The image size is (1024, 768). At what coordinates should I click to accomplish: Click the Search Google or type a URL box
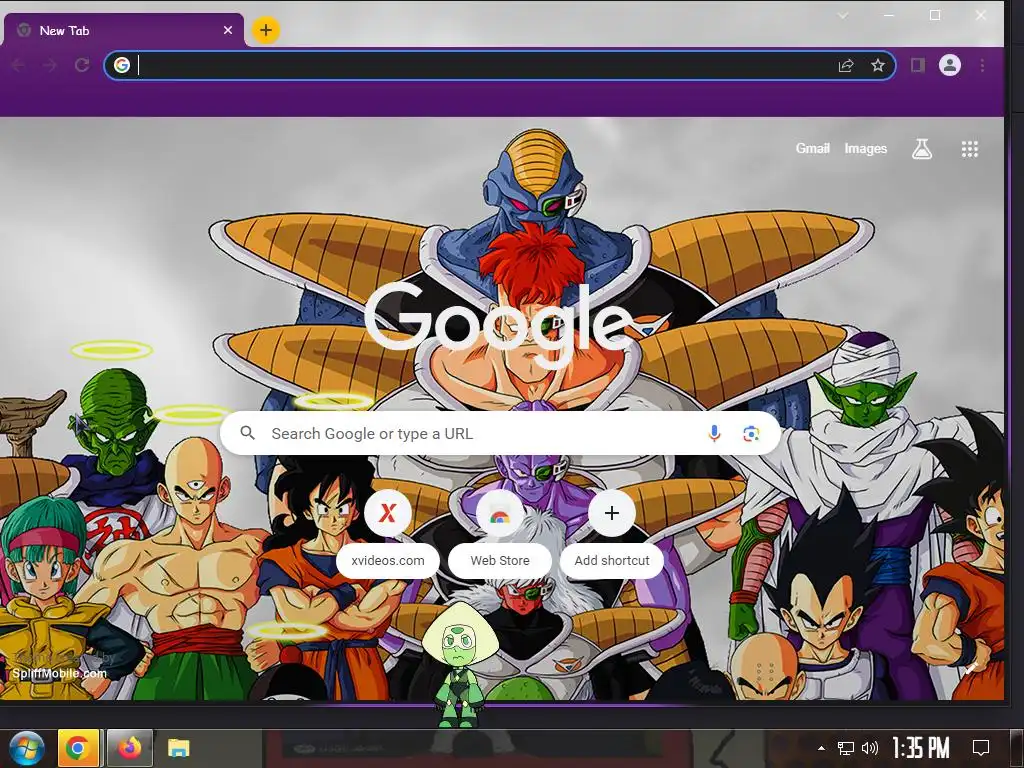click(500, 433)
